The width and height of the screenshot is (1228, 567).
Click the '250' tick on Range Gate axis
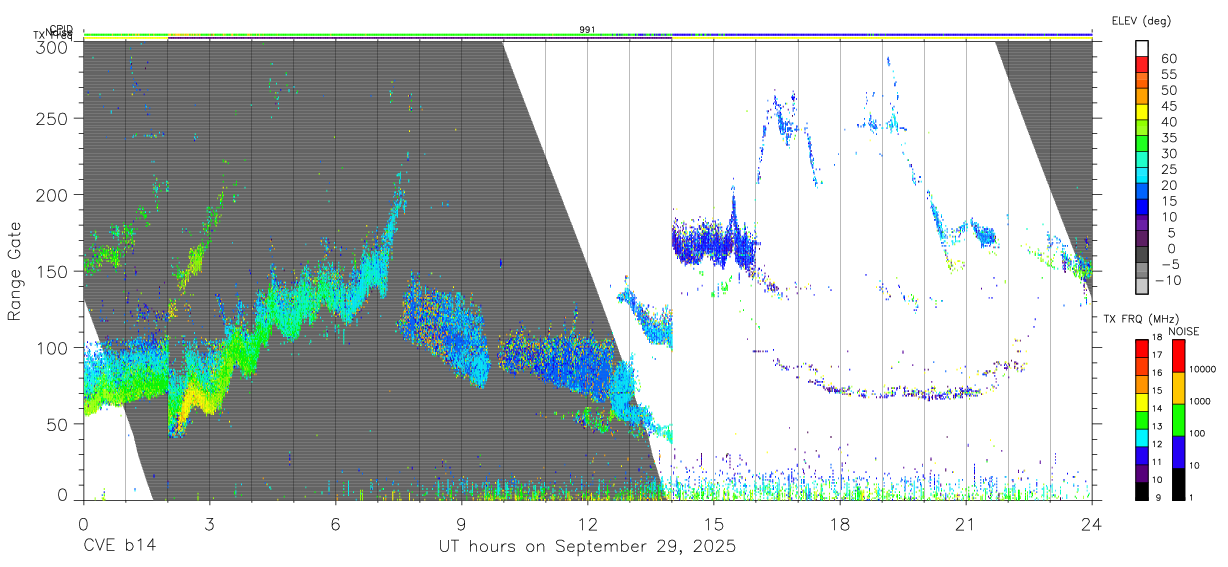pos(52,118)
